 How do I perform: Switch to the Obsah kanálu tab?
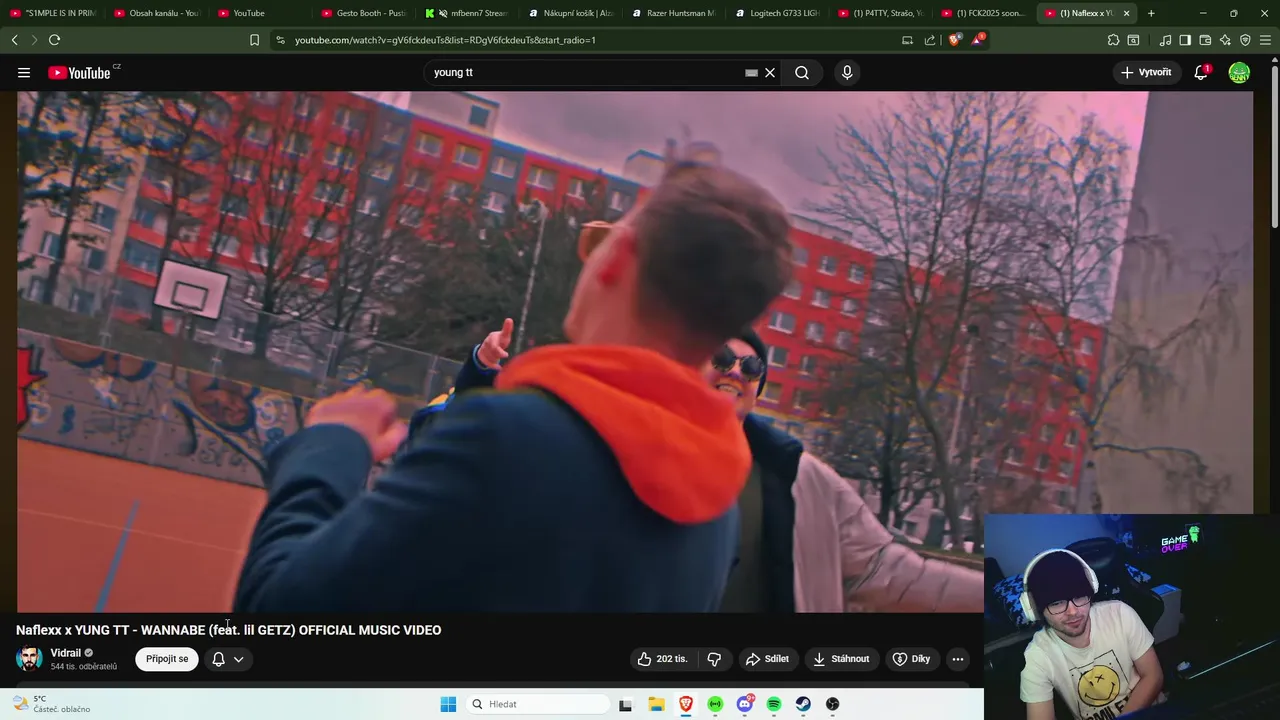[x=156, y=13]
